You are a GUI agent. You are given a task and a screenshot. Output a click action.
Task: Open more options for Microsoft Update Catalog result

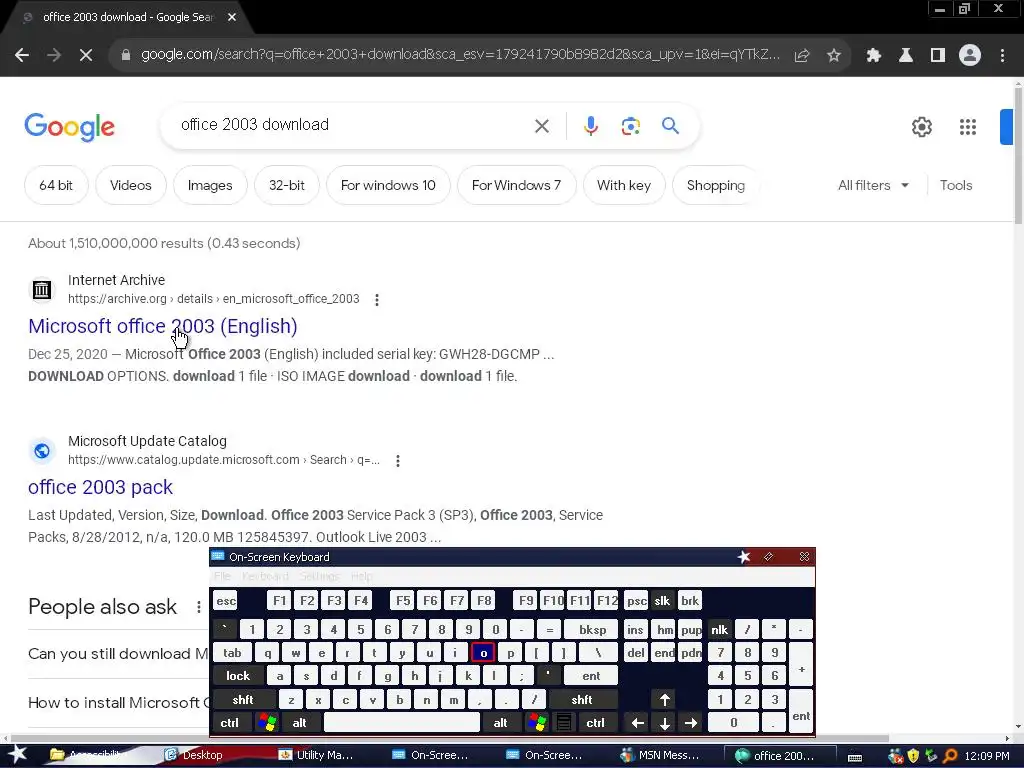click(x=398, y=461)
